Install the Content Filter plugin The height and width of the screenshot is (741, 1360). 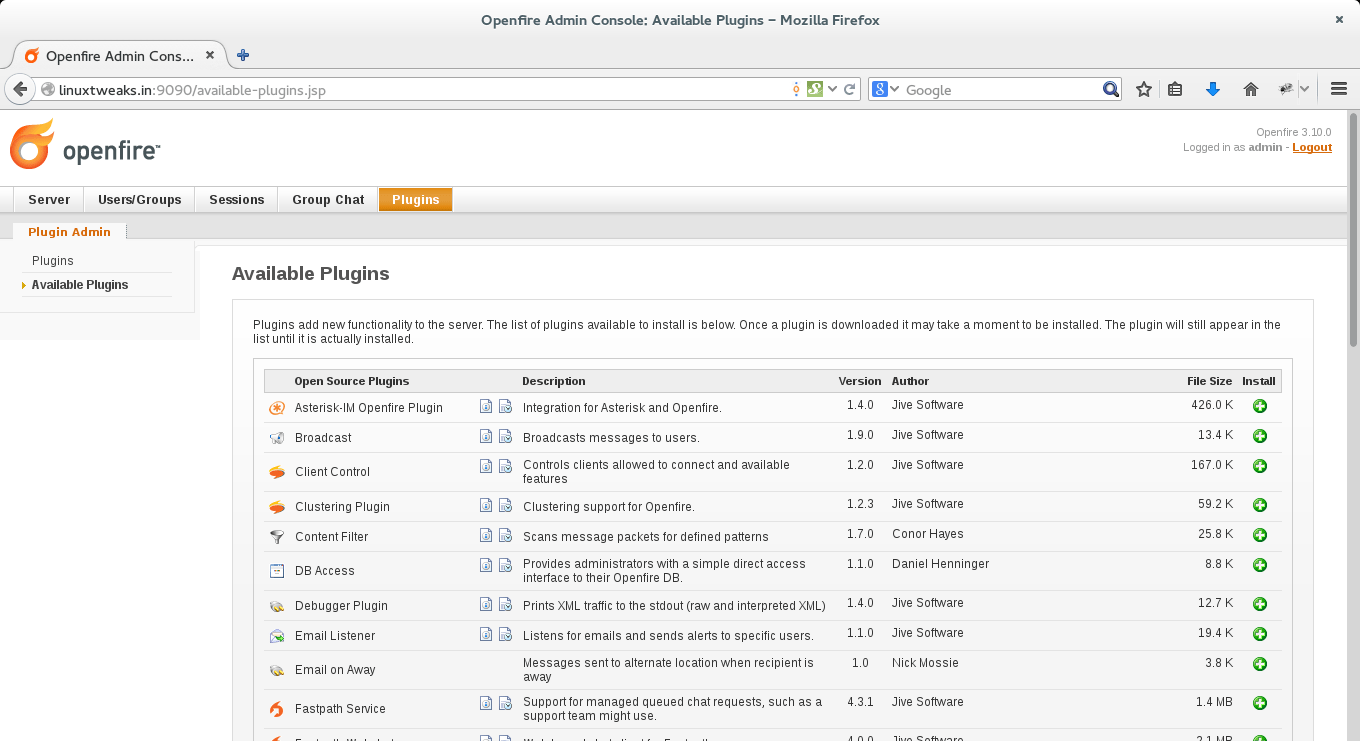point(1260,536)
